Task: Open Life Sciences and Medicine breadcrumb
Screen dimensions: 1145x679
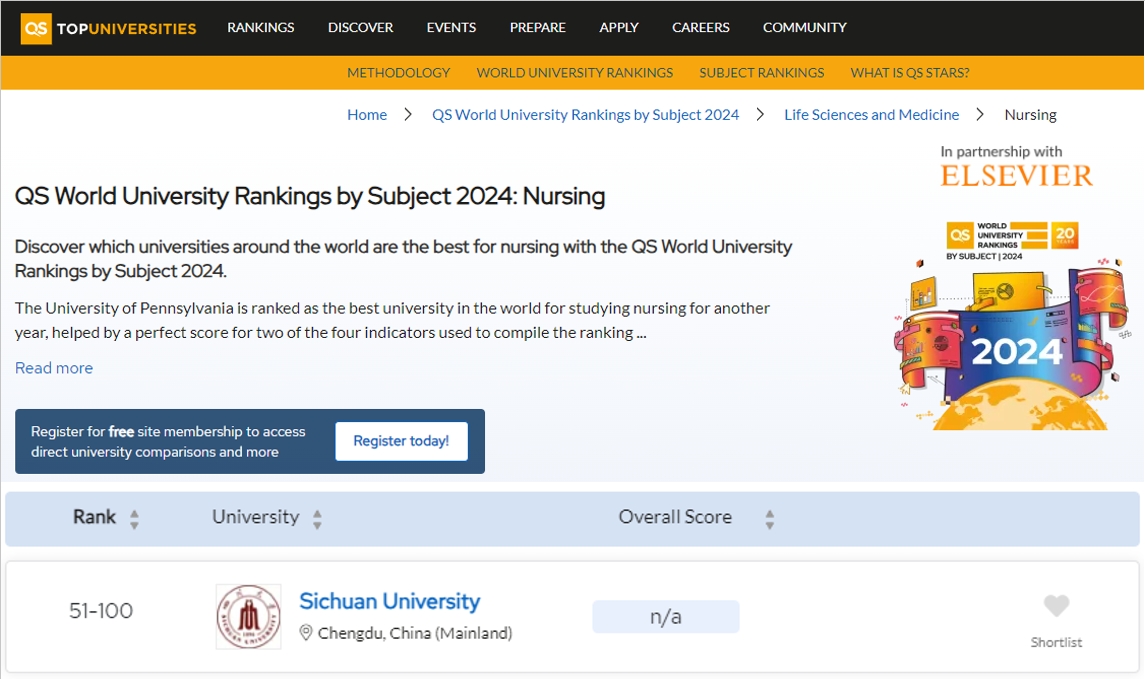Action: [x=871, y=115]
